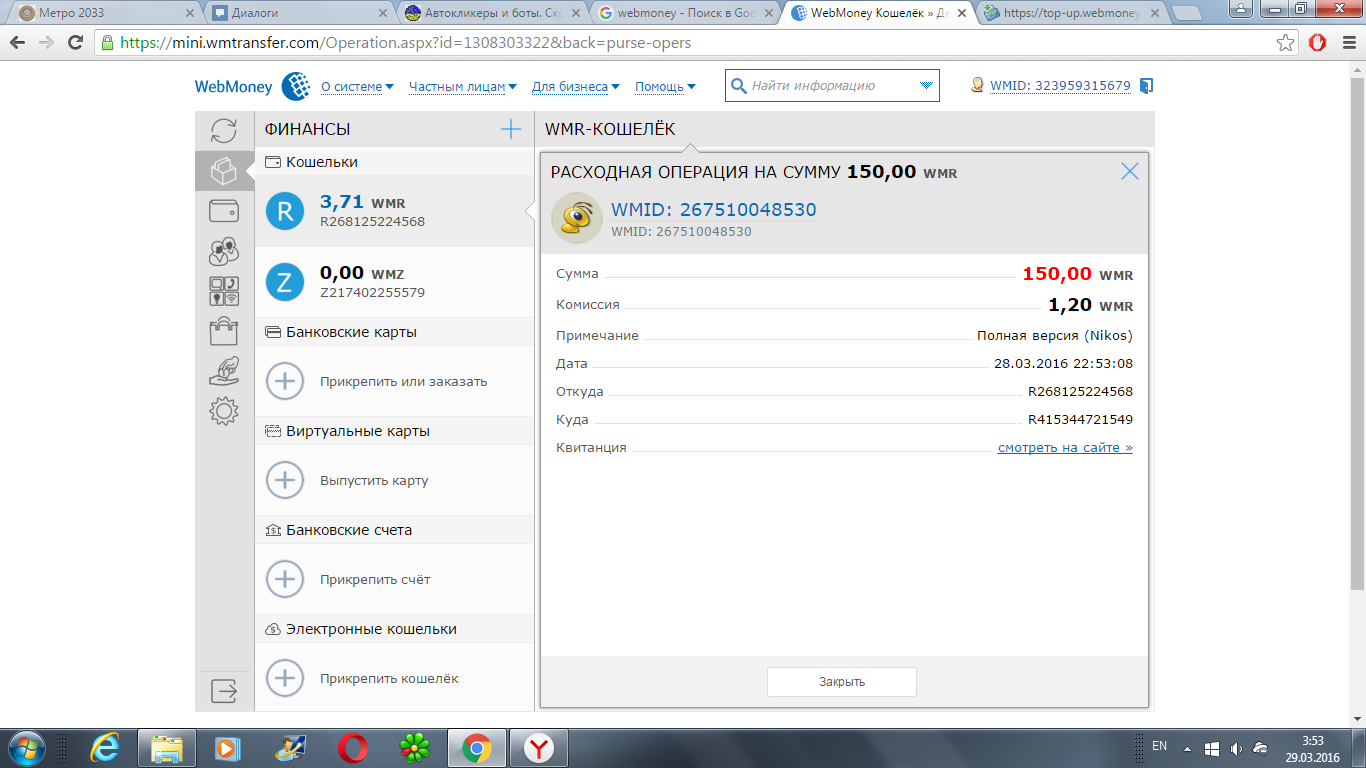This screenshot has height=768, width=1366.
Task: Open the search box dropdown arrow
Action: 926,86
